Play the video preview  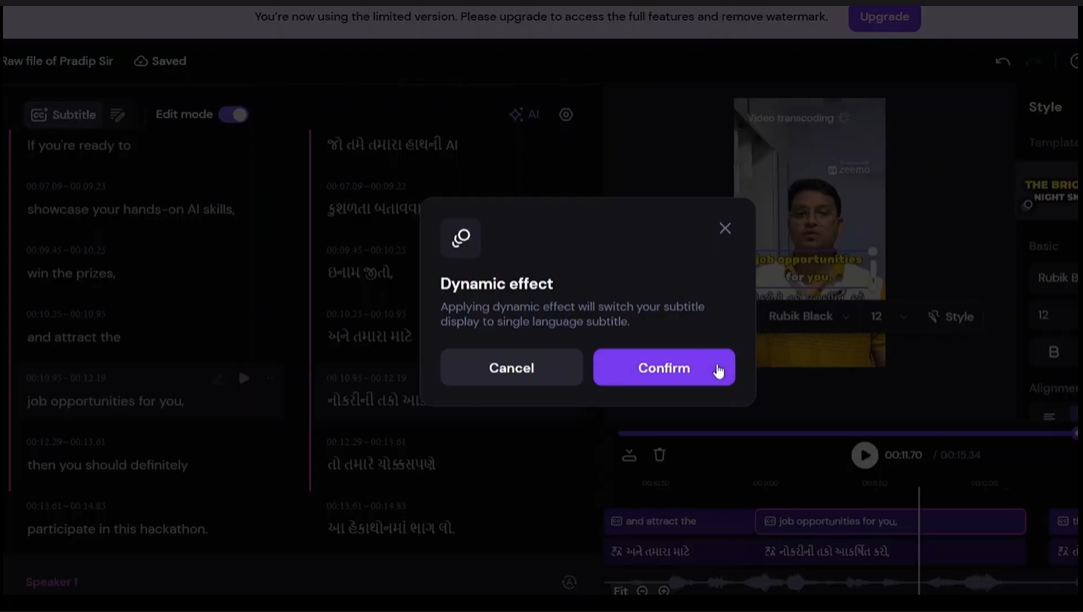pos(864,455)
